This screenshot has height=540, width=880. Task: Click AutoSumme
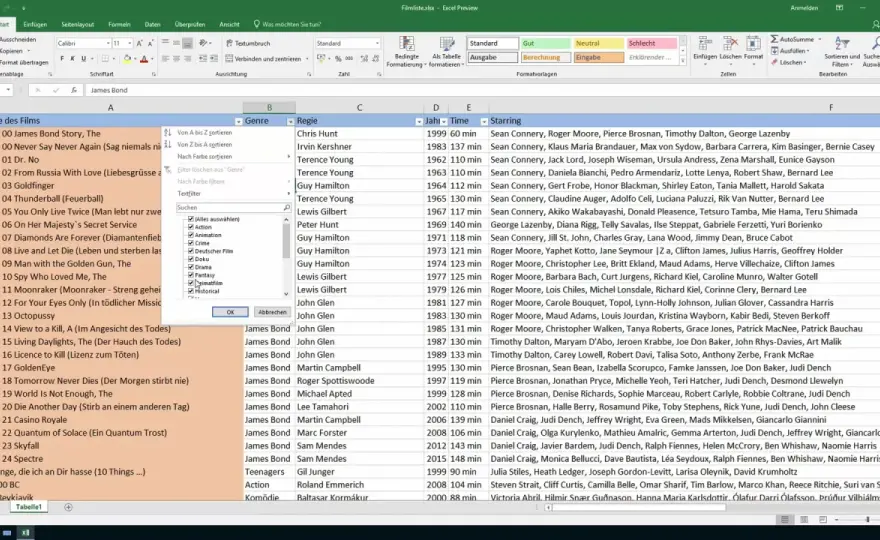pyautogui.click(x=792, y=39)
